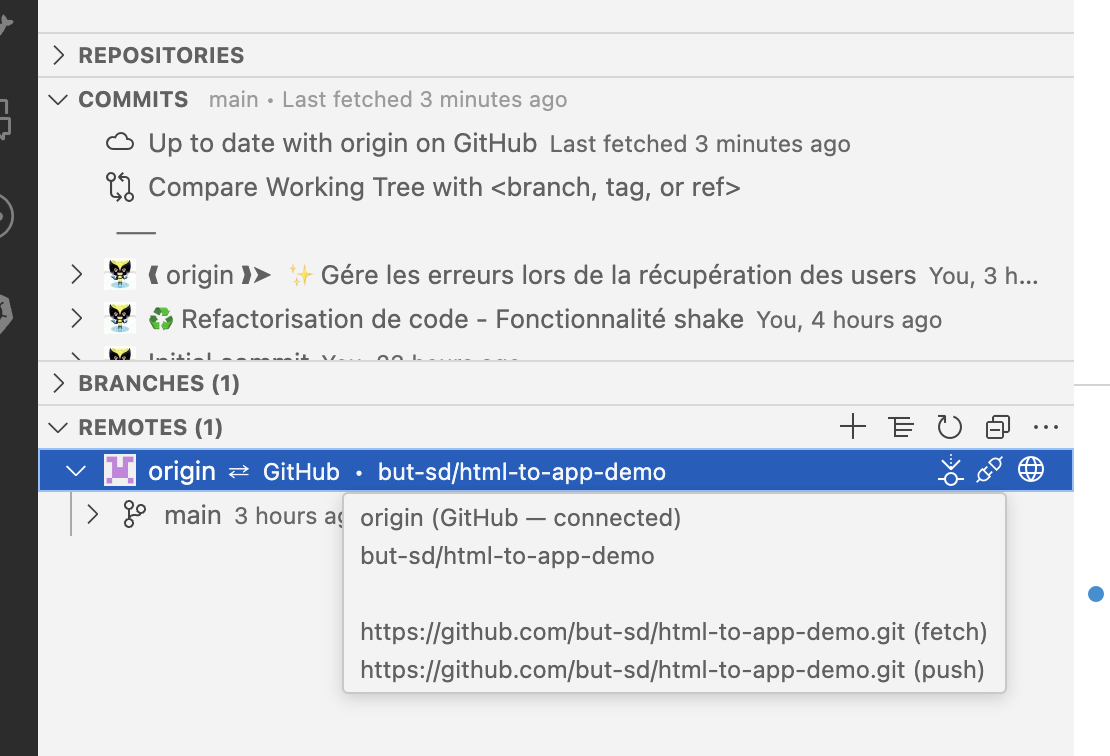Expand the main branch under origin
Image resolution: width=1110 pixels, height=756 pixels.
[92, 514]
